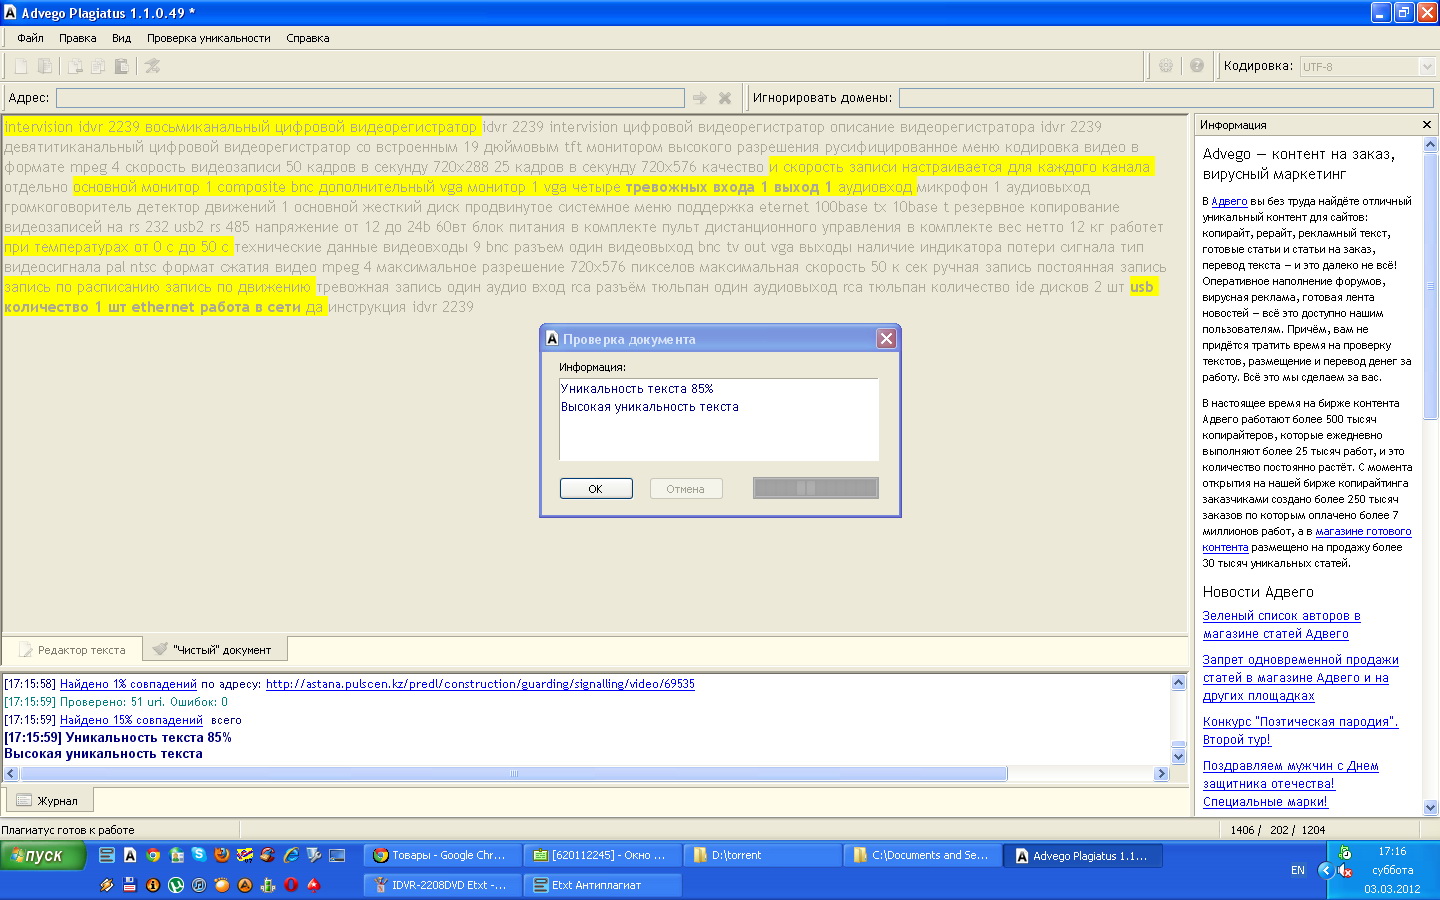Open Зеленый список авторов news link
The width and height of the screenshot is (1440, 900).
pyautogui.click(x=1281, y=625)
